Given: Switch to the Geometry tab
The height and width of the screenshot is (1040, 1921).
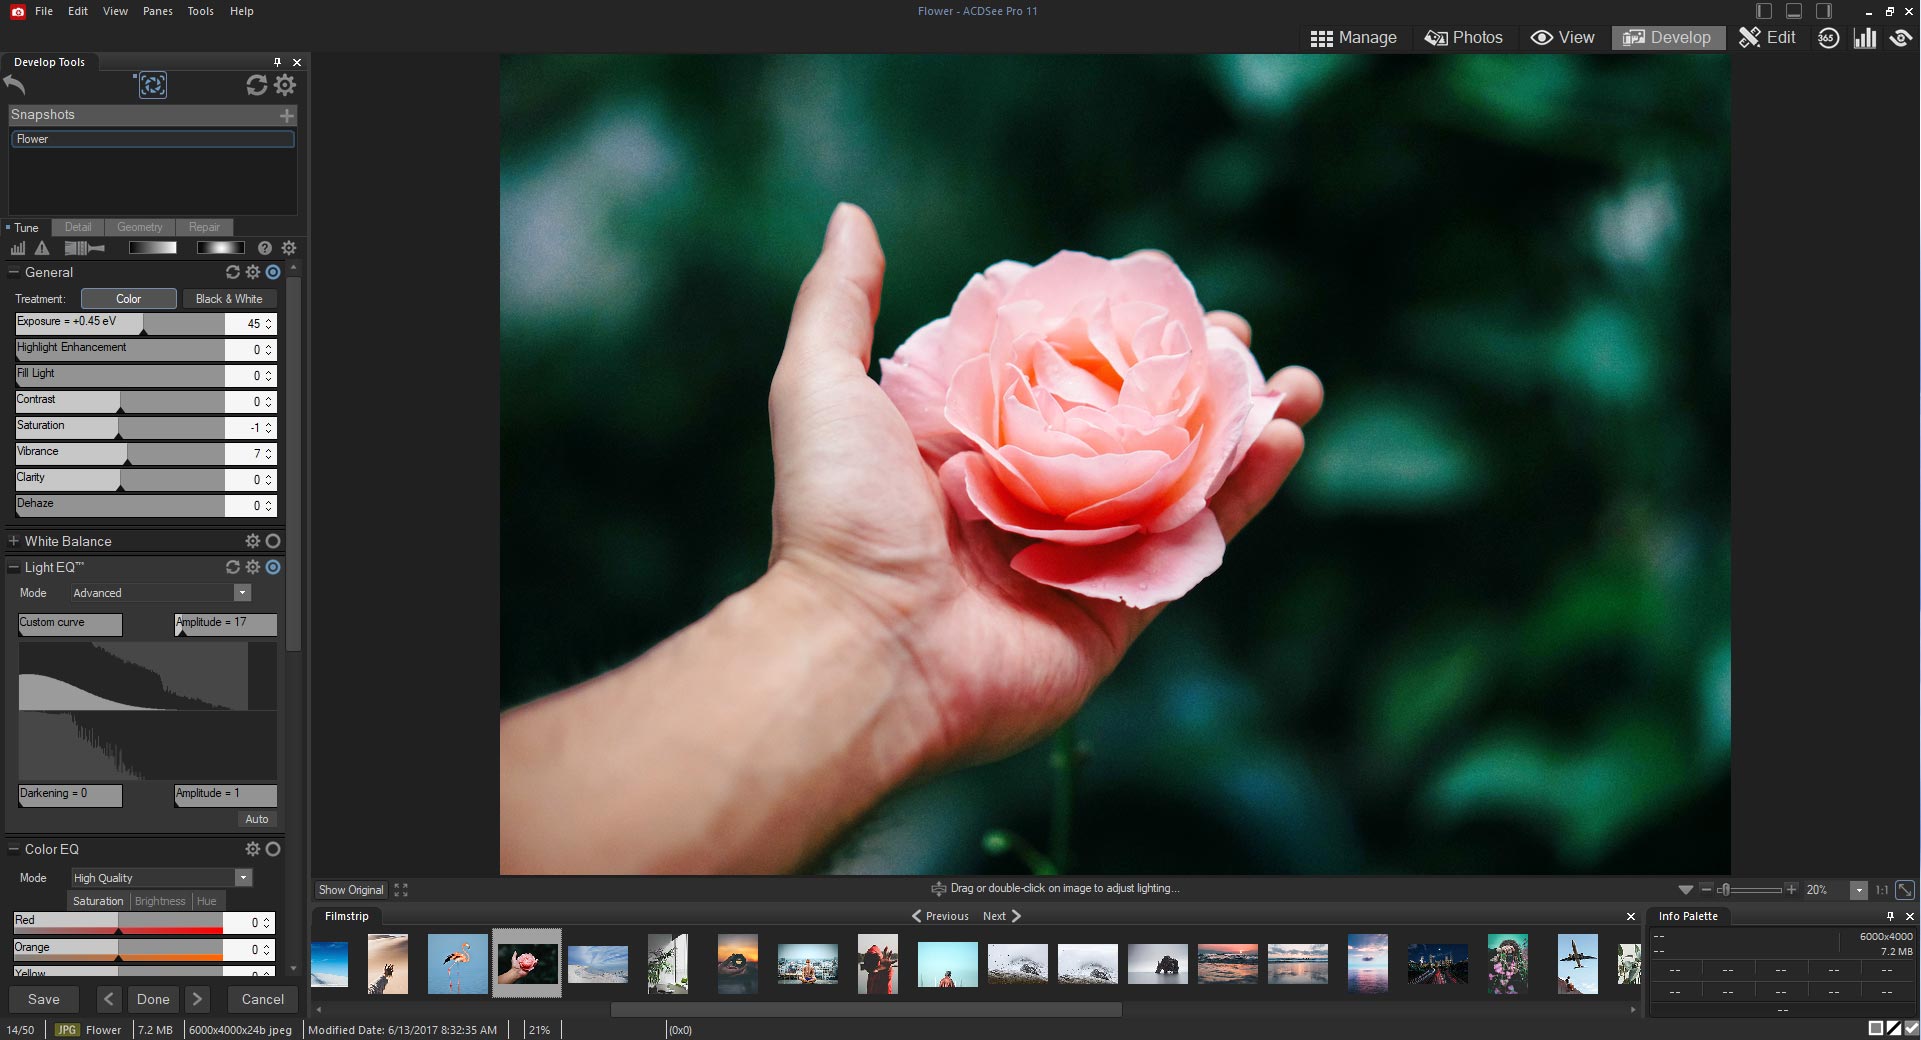Looking at the screenshot, I should coord(139,227).
